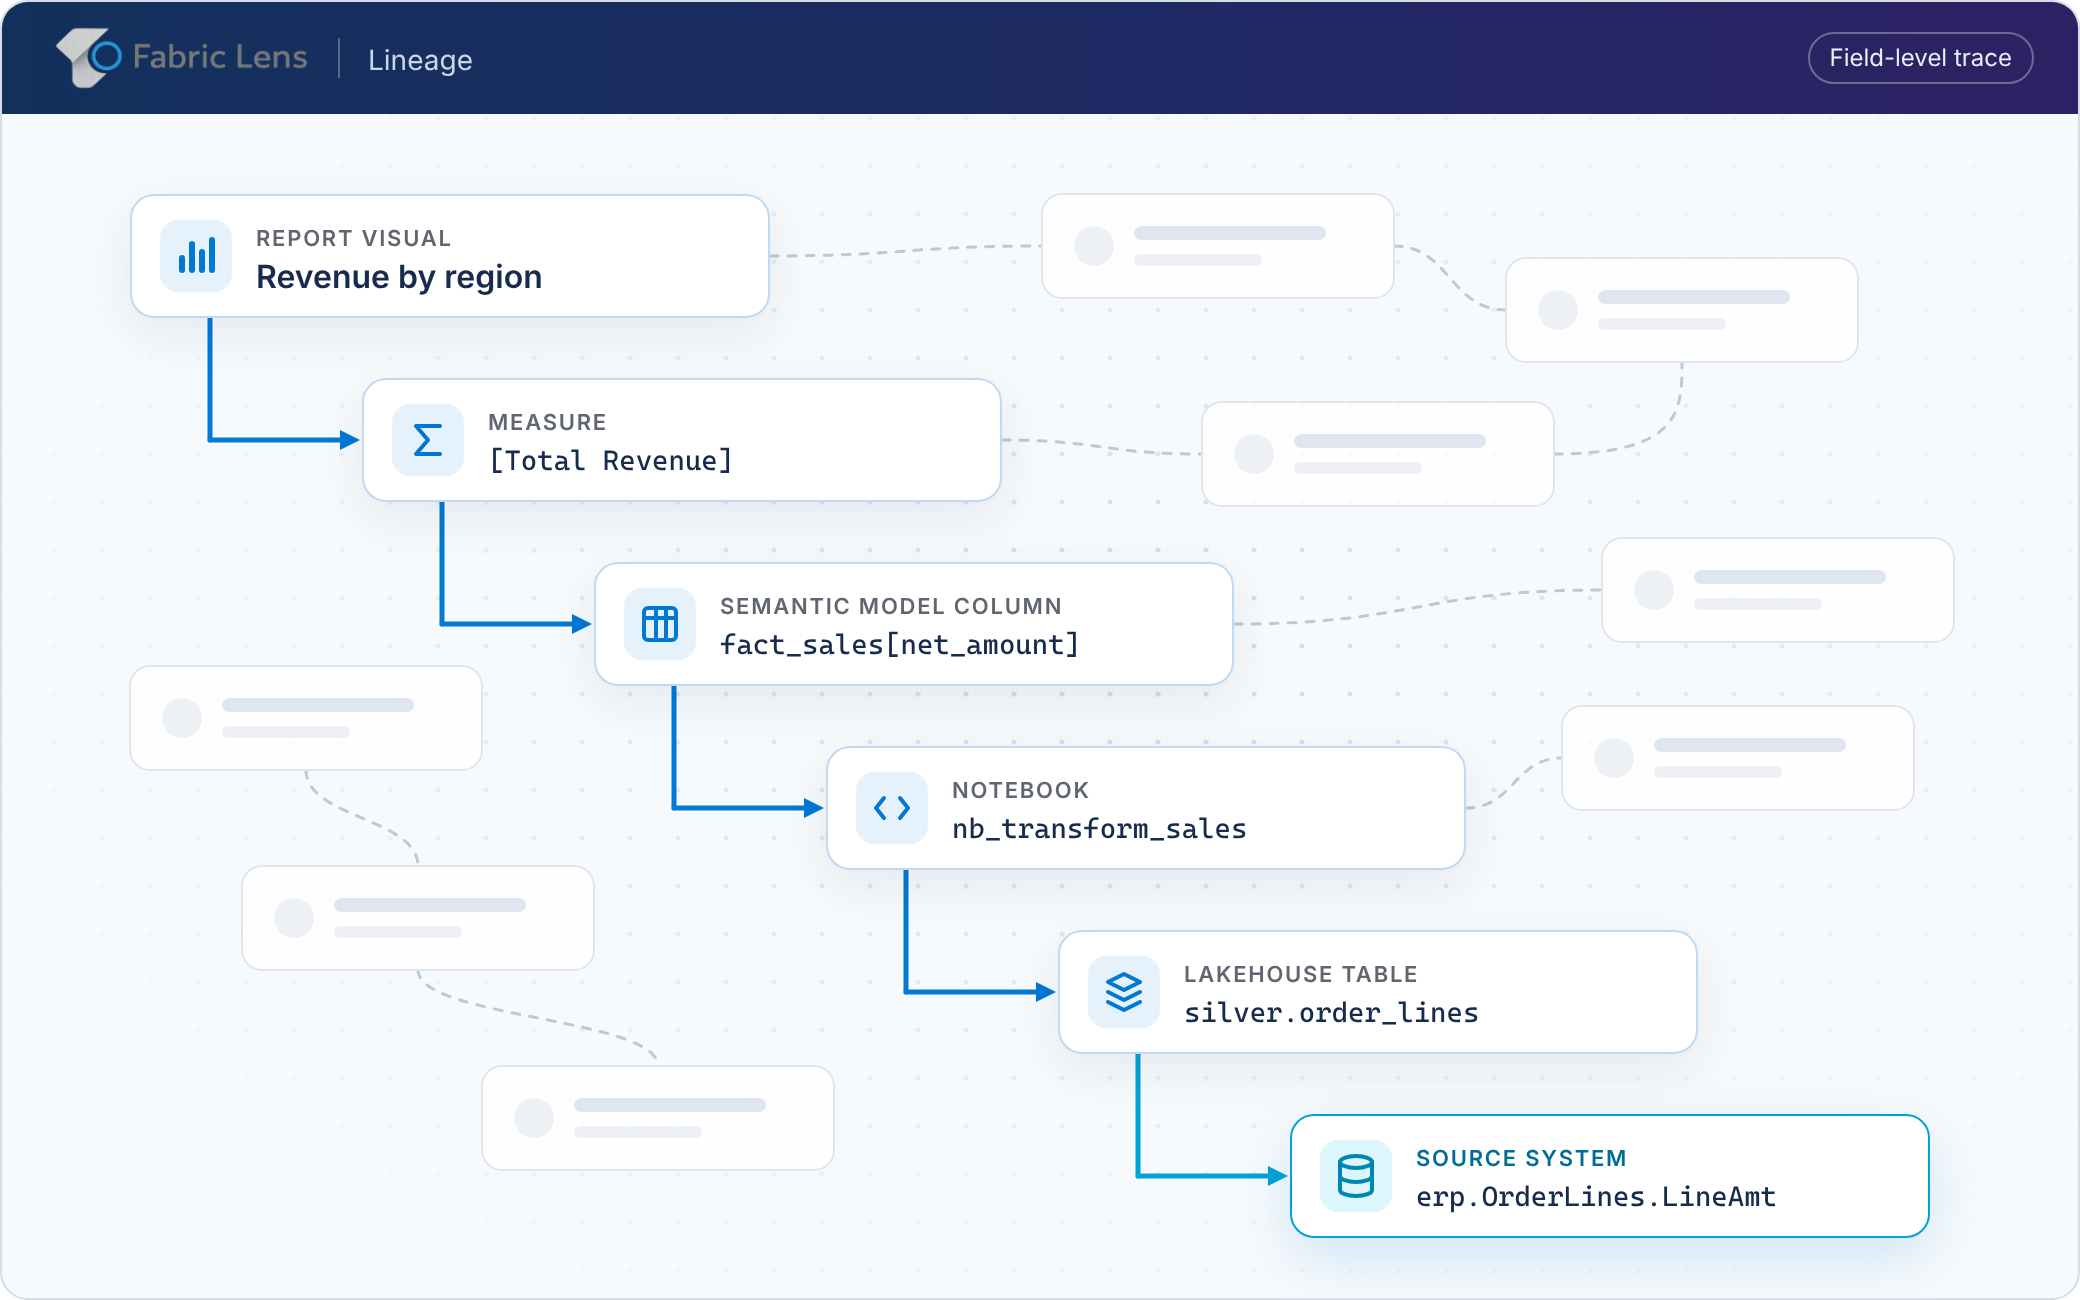Image resolution: width=2080 pixels, height=1300 pixels.
Task: Open the nb_transform_sales notebook node
Action: point(1146,808)
